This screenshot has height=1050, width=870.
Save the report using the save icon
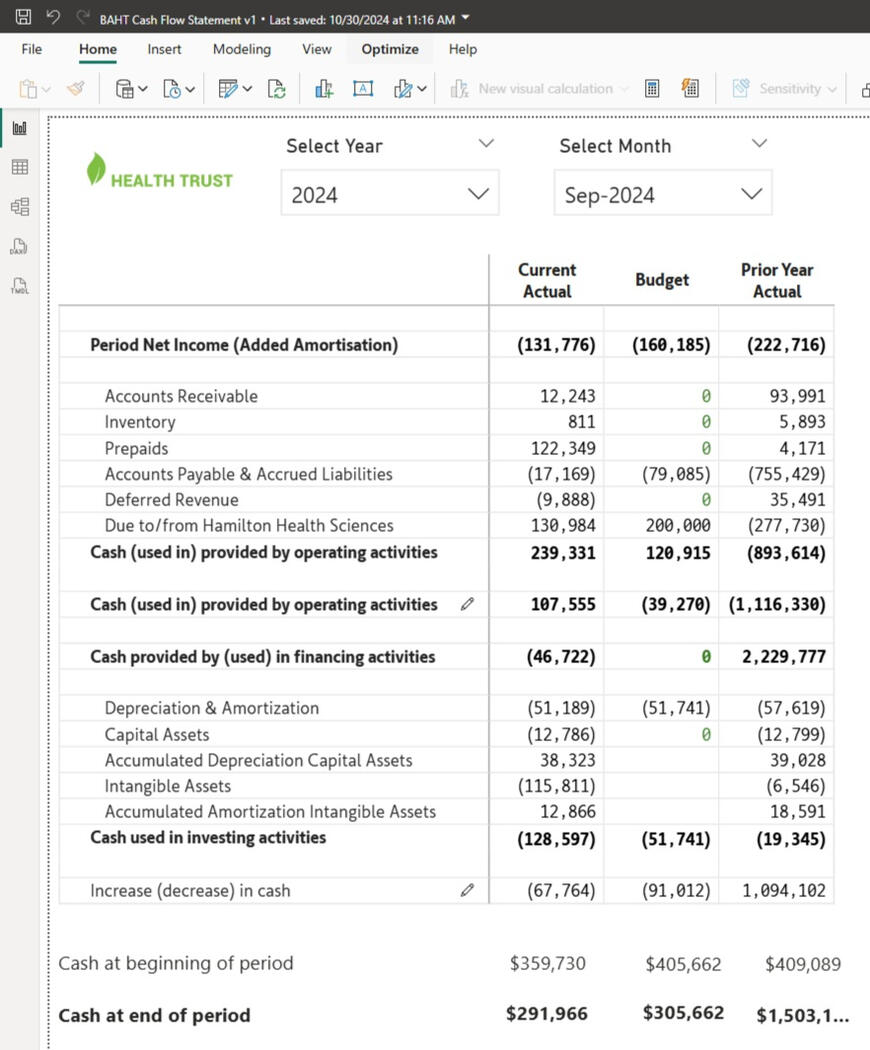pos(22,15)
